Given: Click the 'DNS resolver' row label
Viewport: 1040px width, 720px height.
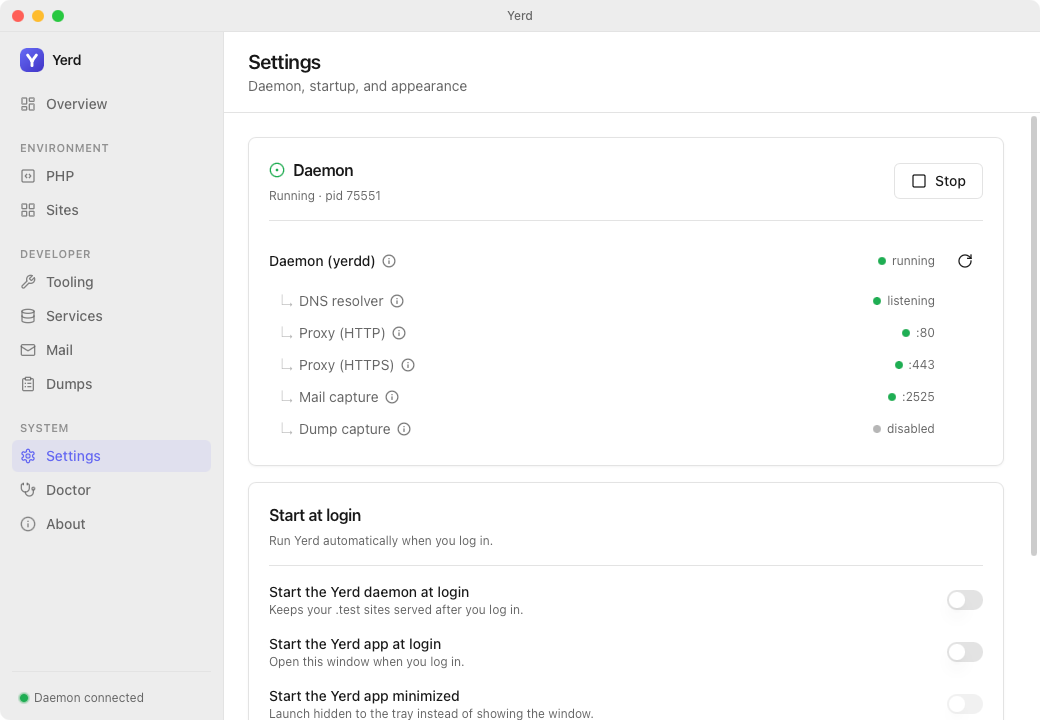Looking at the screenshot, I should click(341, 301).
